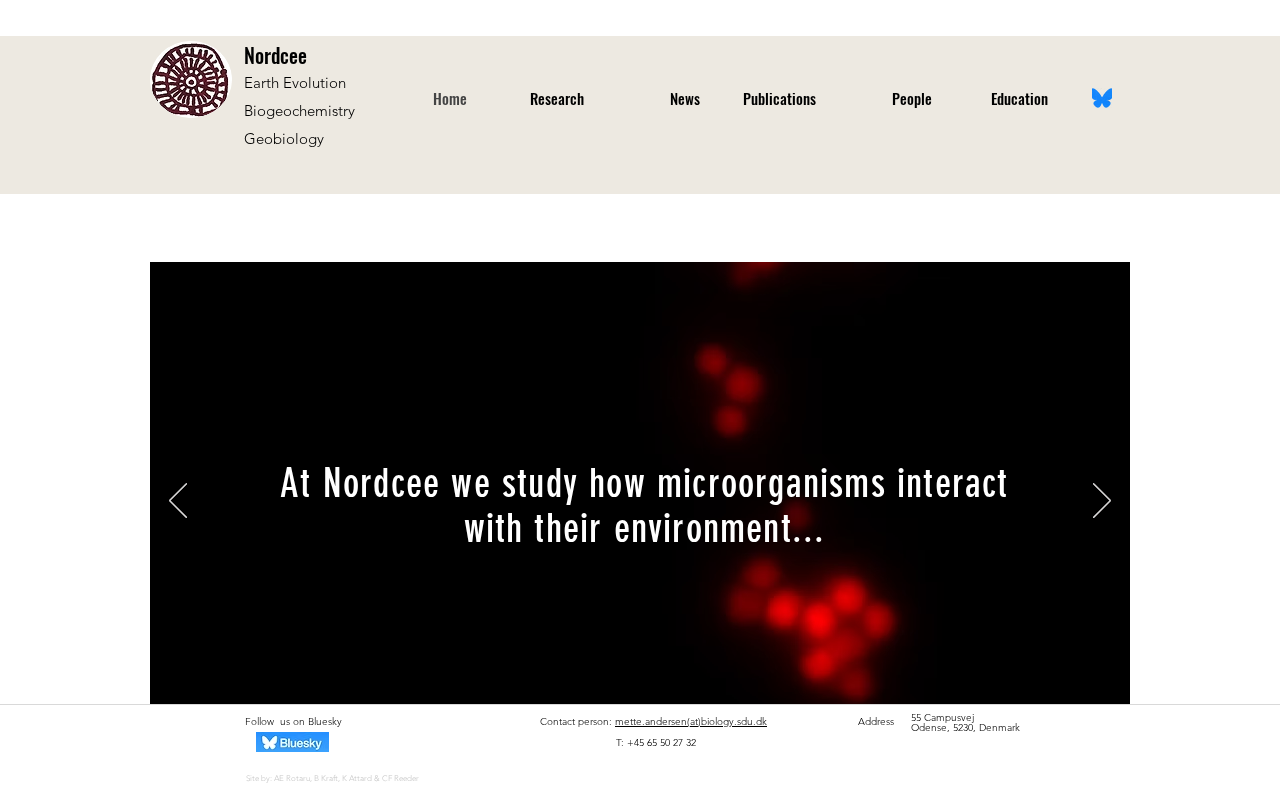1280x800 pixels.
Task: Open the Research menu item
Action: coord(557,98)
